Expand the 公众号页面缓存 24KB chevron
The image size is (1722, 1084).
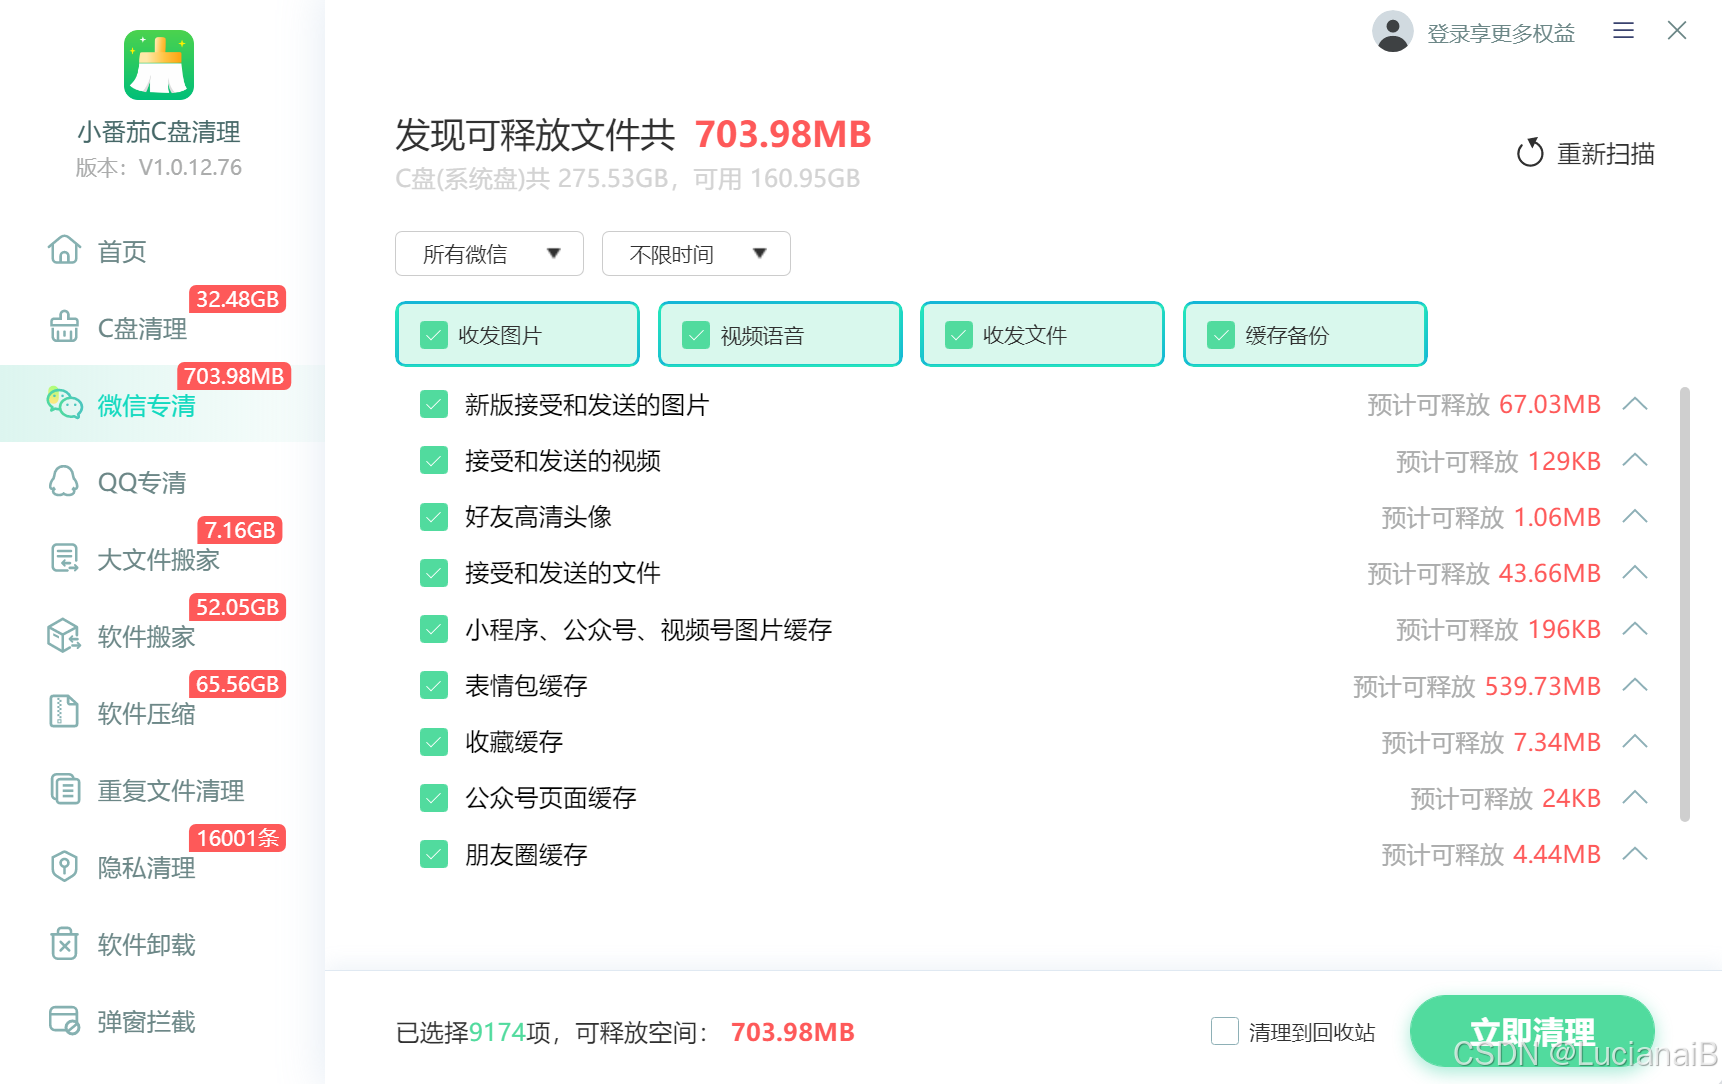click(x=1635, y=797)
